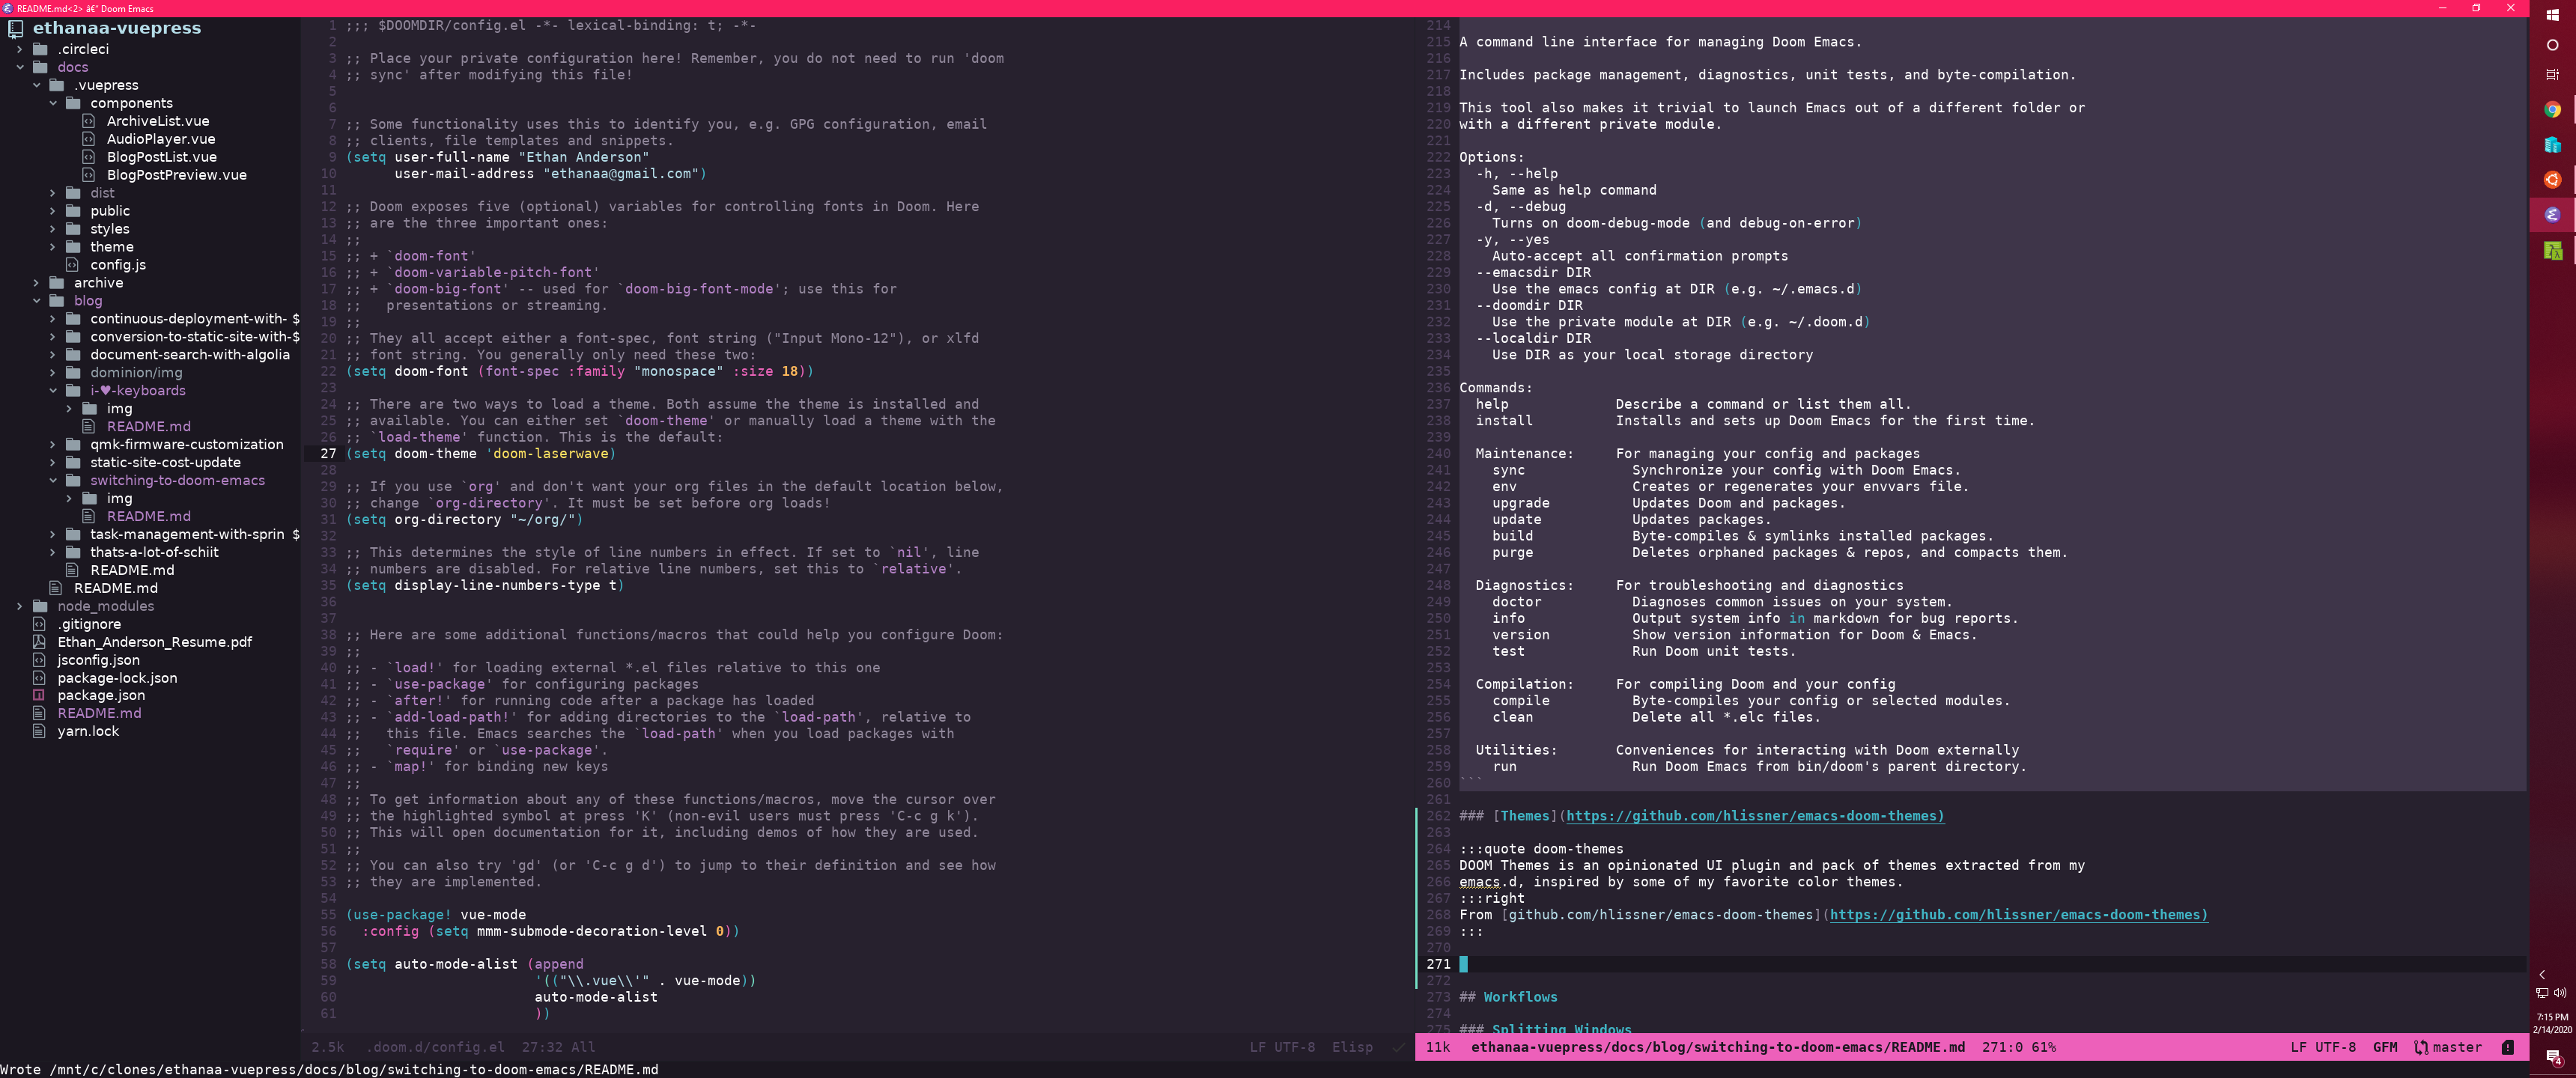The height and width of the screenshot is (1078, 2576).
Task: Open Google Chrome from the taskbar
Action: 2552,110
